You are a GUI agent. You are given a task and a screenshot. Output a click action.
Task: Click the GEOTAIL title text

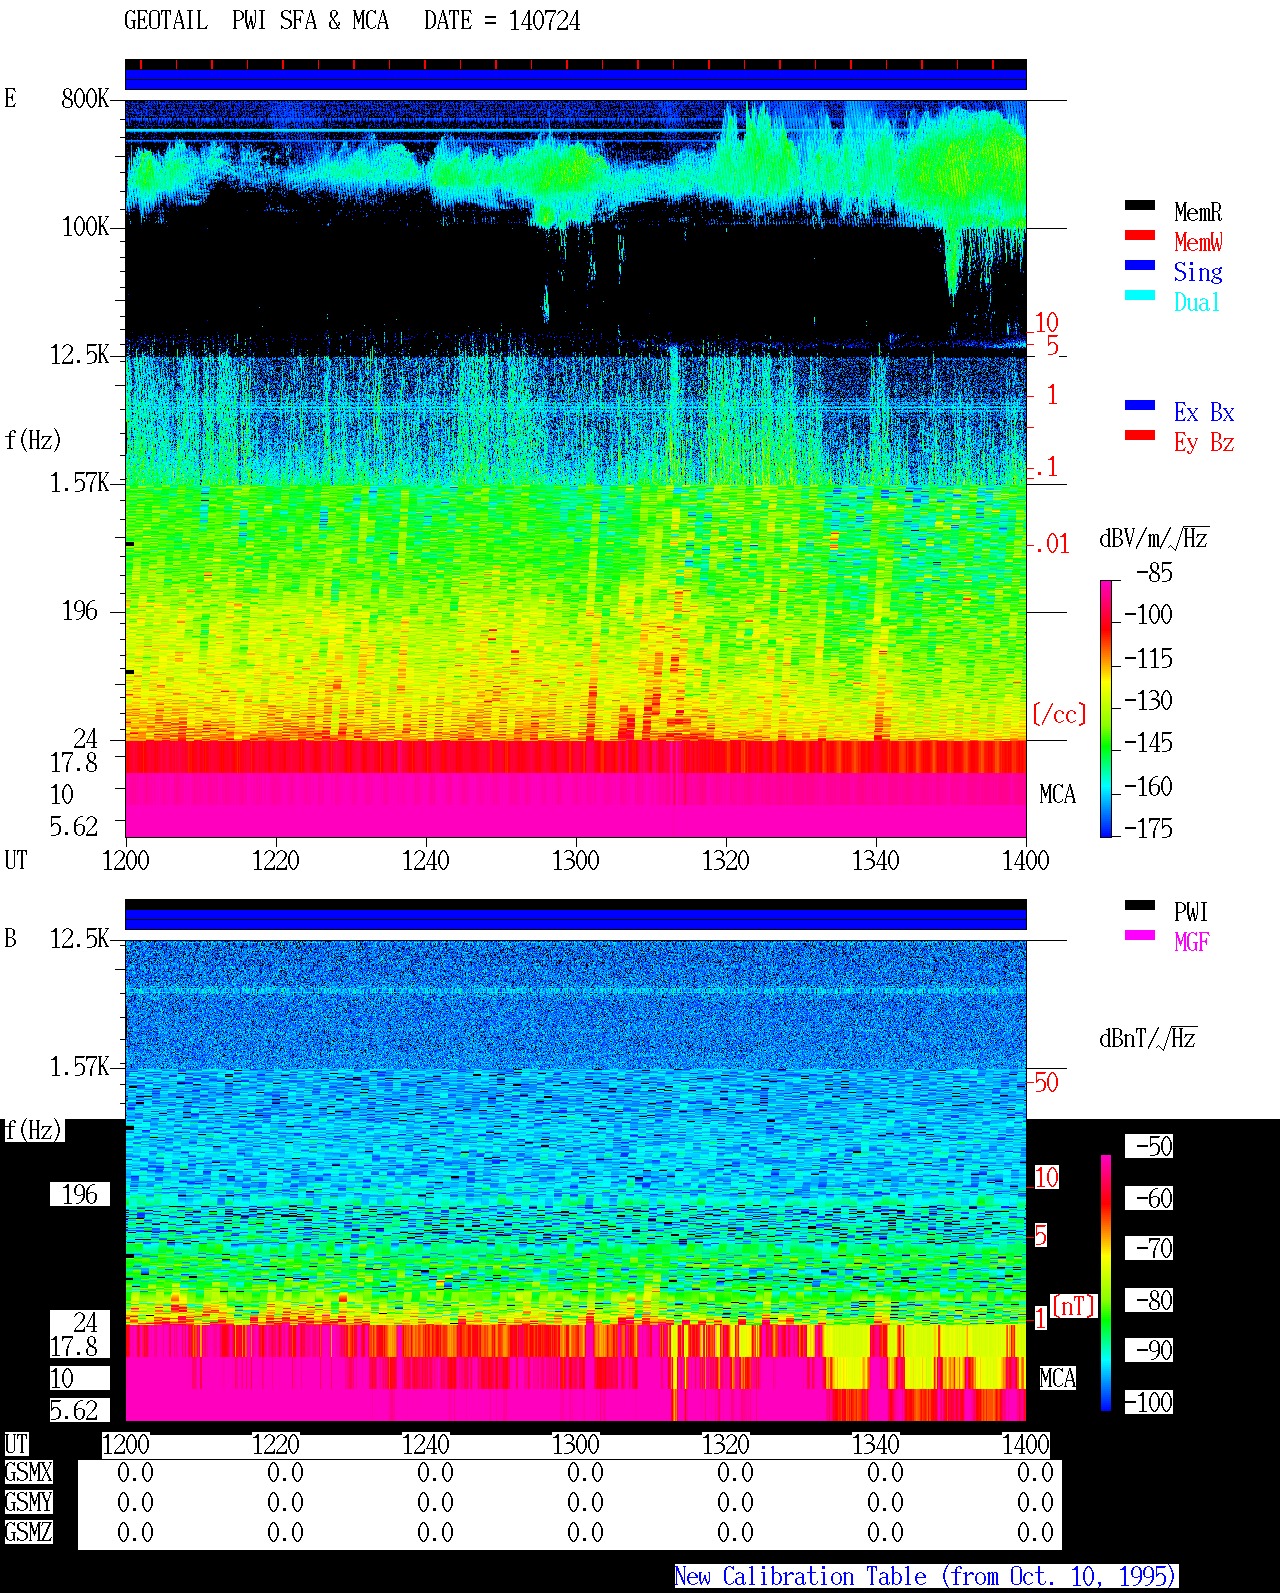165,21
